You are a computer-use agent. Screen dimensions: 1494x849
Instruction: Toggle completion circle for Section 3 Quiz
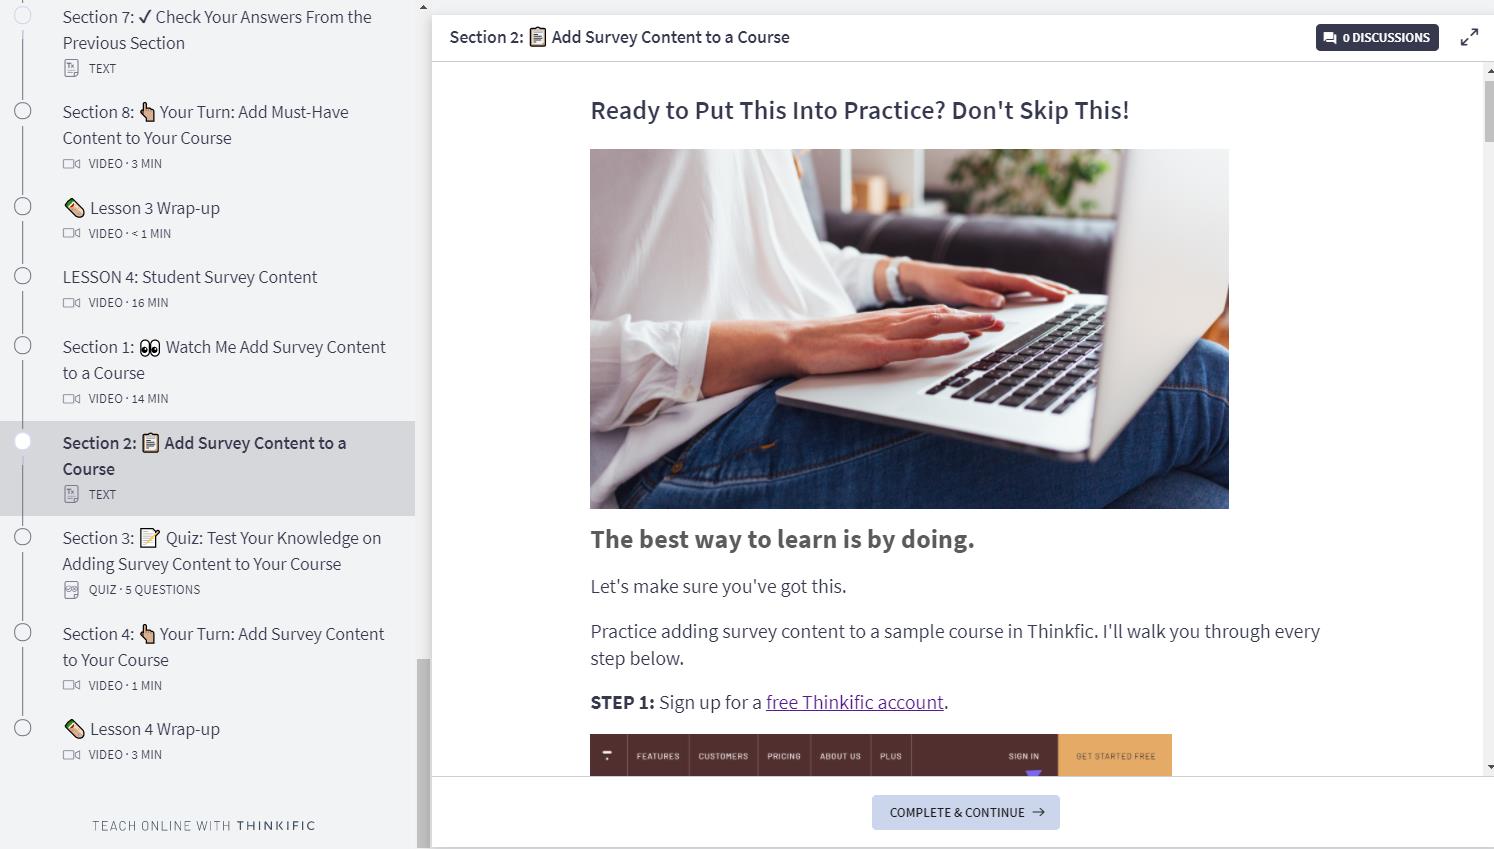pyautogui.click(x=22, y=537)
